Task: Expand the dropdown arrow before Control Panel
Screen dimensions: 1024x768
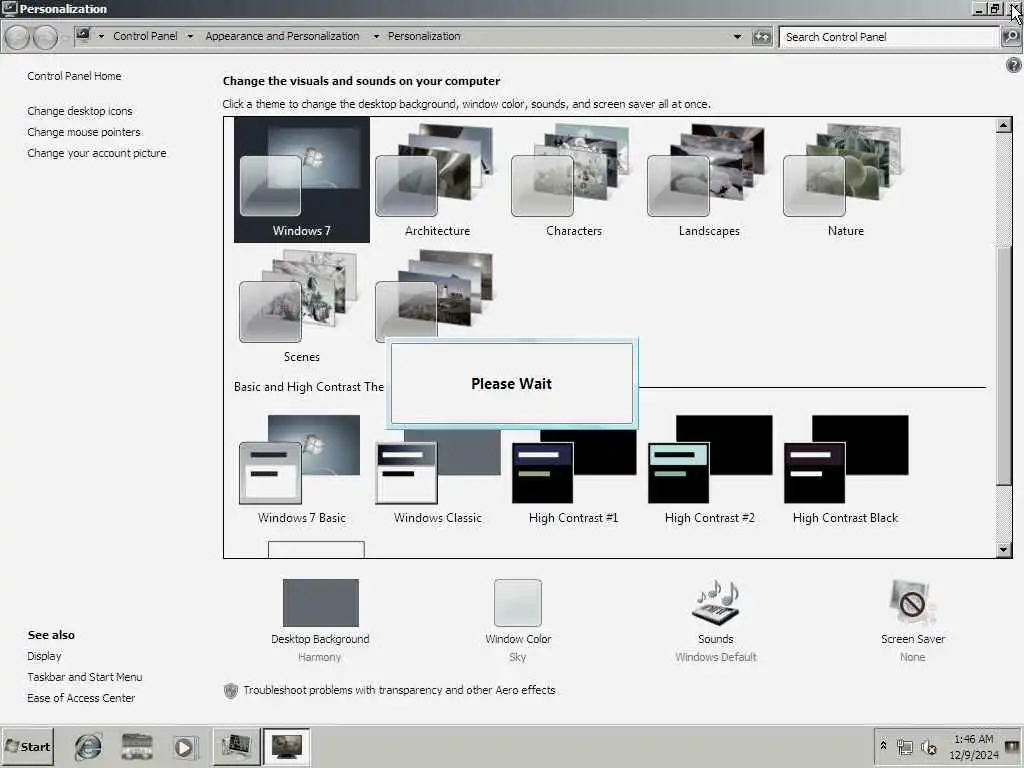Action: [x=101, y=37]
